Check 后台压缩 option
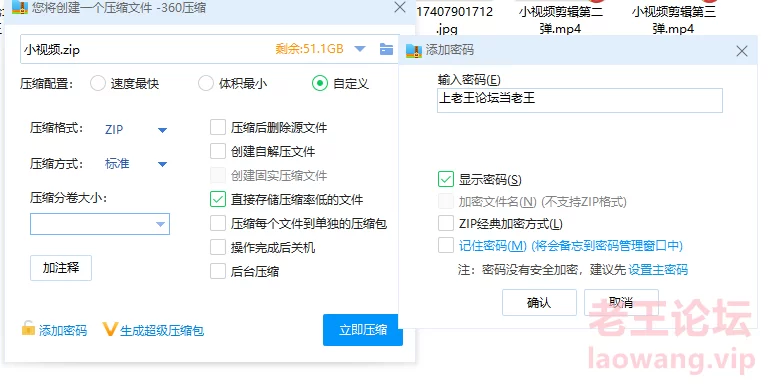The width and height of the screenshot is (775, 384). pyautogui.click(x=217, y=271)
